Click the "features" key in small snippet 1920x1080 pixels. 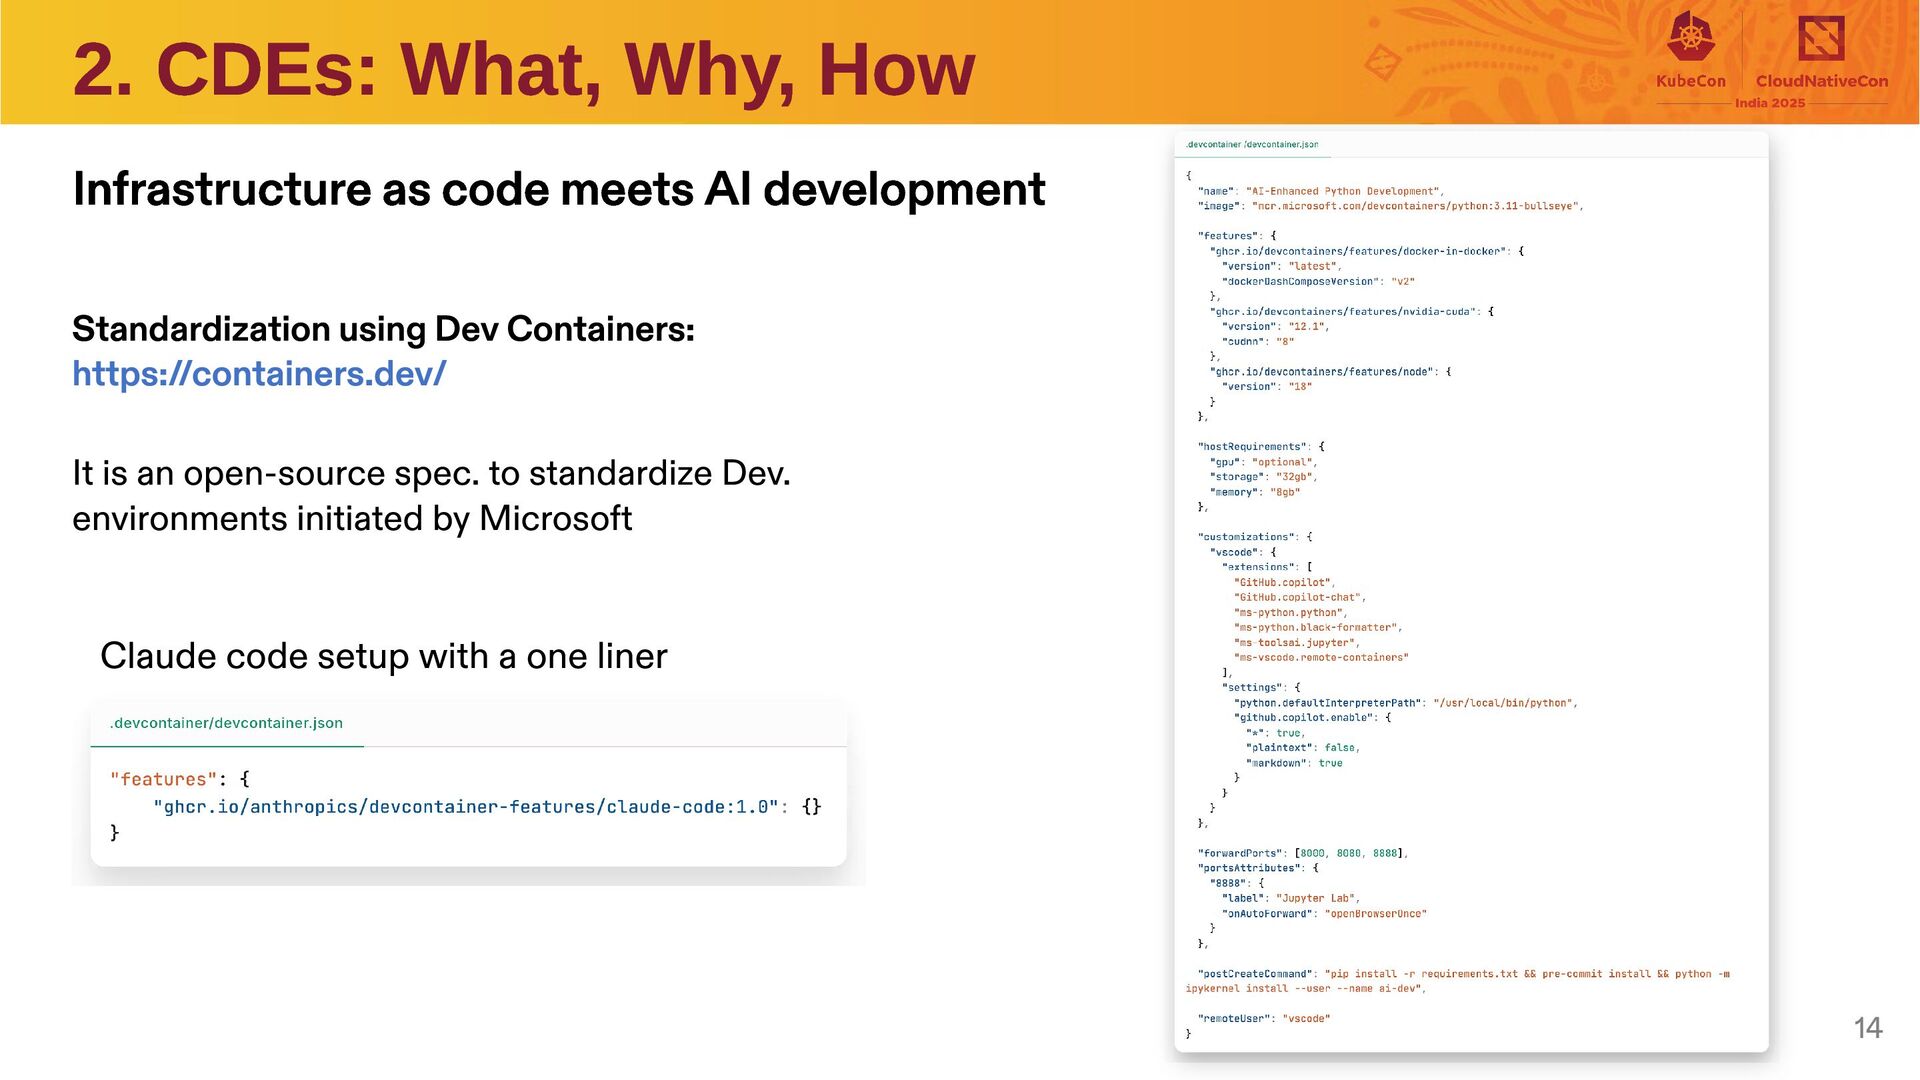pos(163,779)
